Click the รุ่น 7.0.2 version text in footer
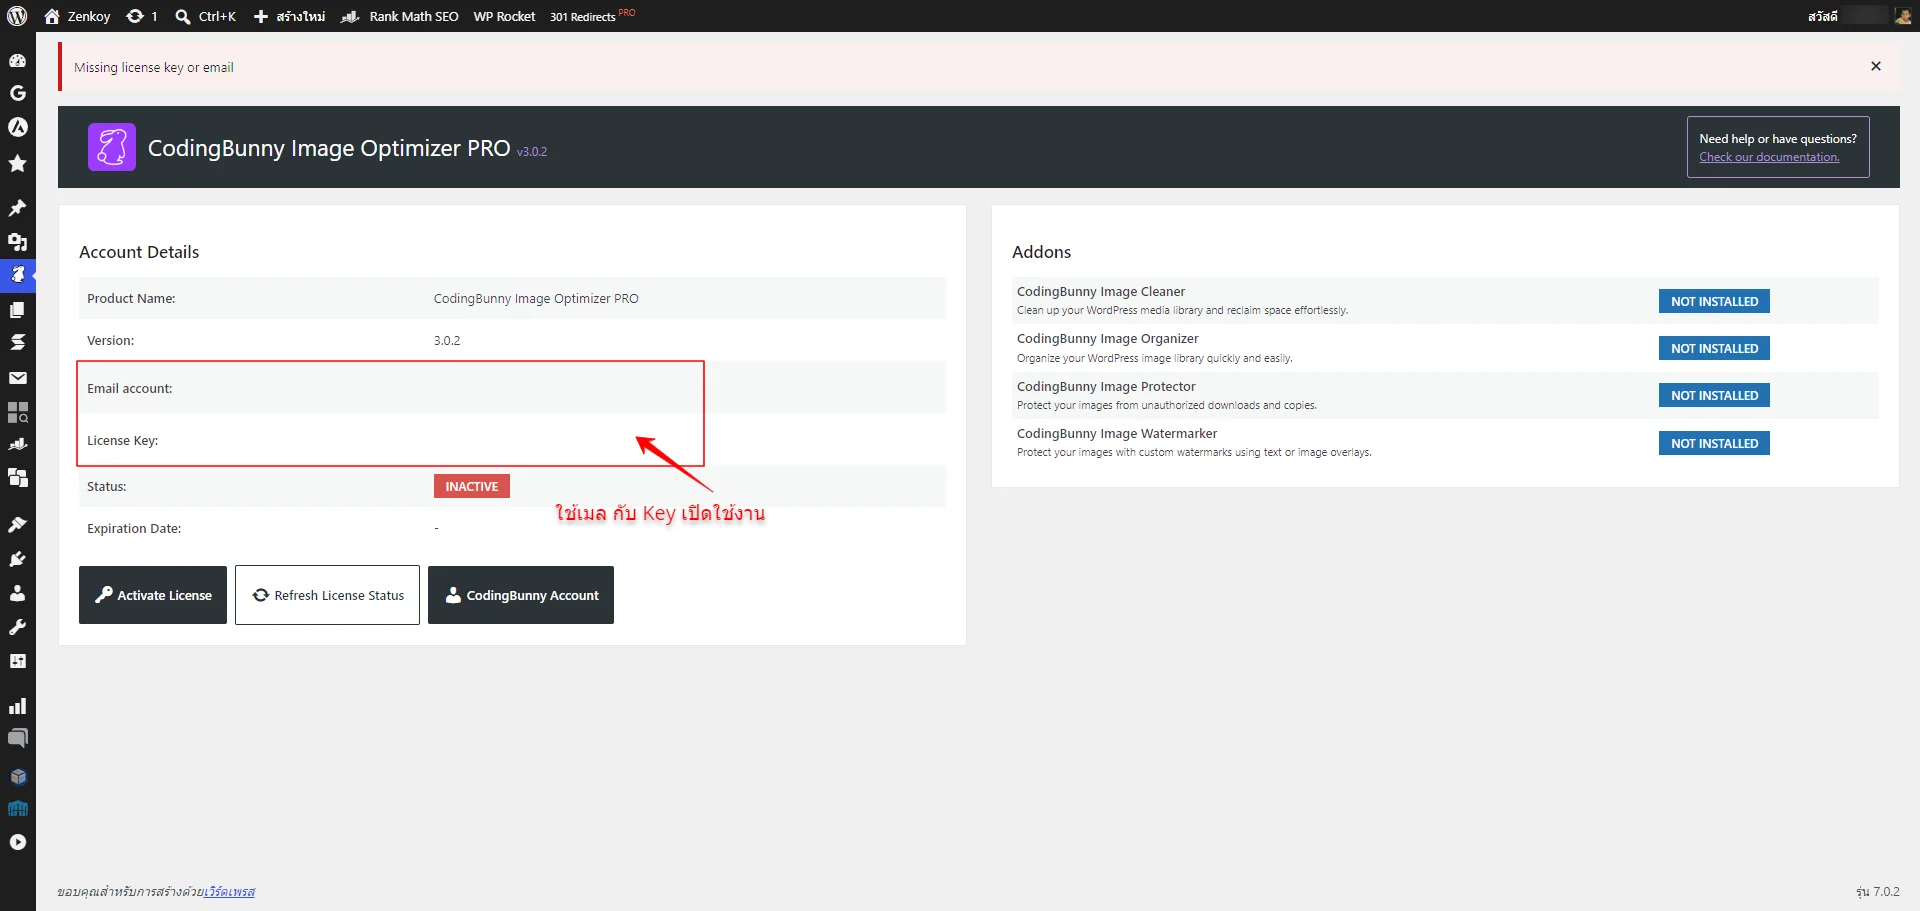 point(1878,892)
